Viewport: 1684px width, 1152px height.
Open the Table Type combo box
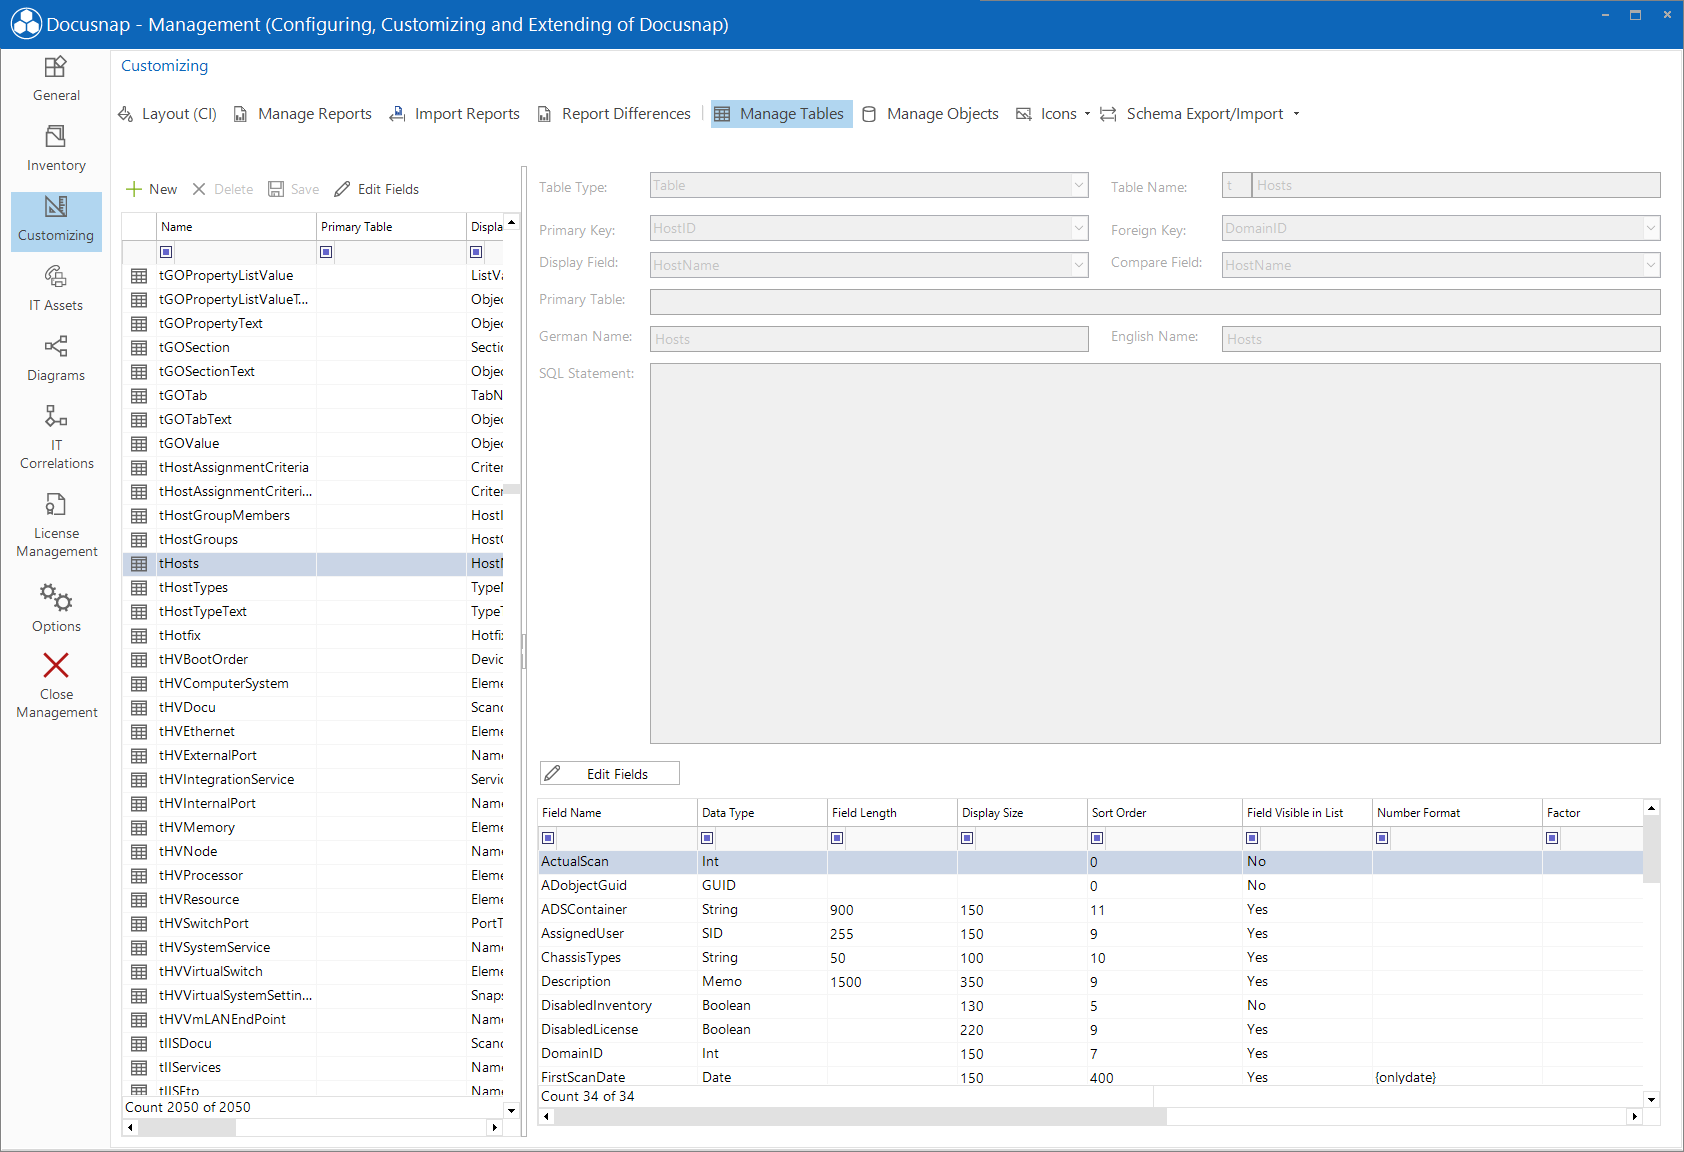point(869,186)
